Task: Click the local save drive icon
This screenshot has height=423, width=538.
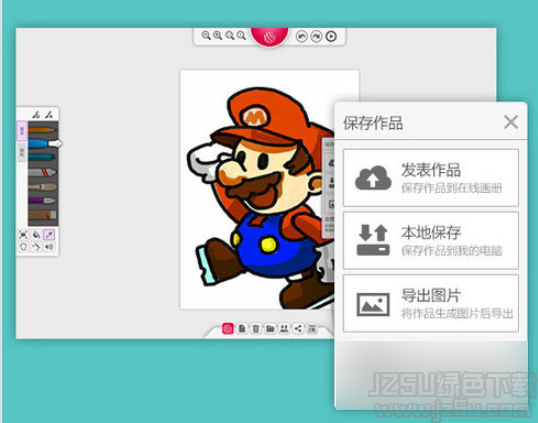Action: 373,240
